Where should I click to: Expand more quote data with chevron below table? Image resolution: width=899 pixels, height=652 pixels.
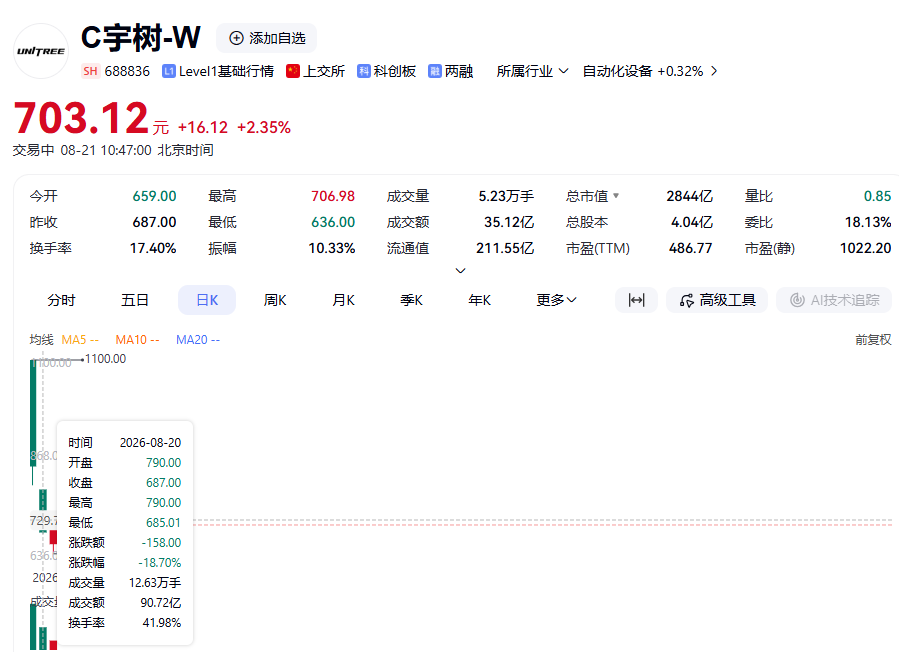coord(460,270)
